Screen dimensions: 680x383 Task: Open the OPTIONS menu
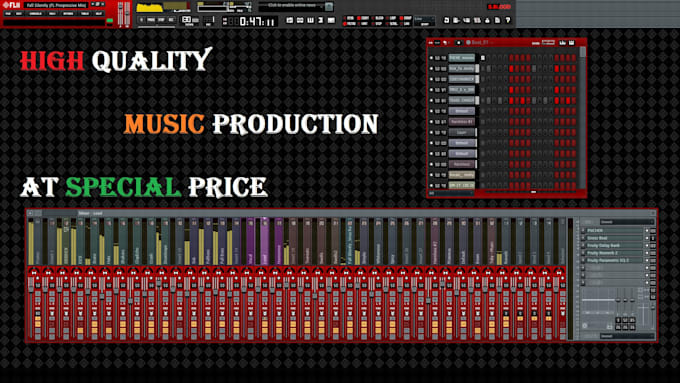69,14
